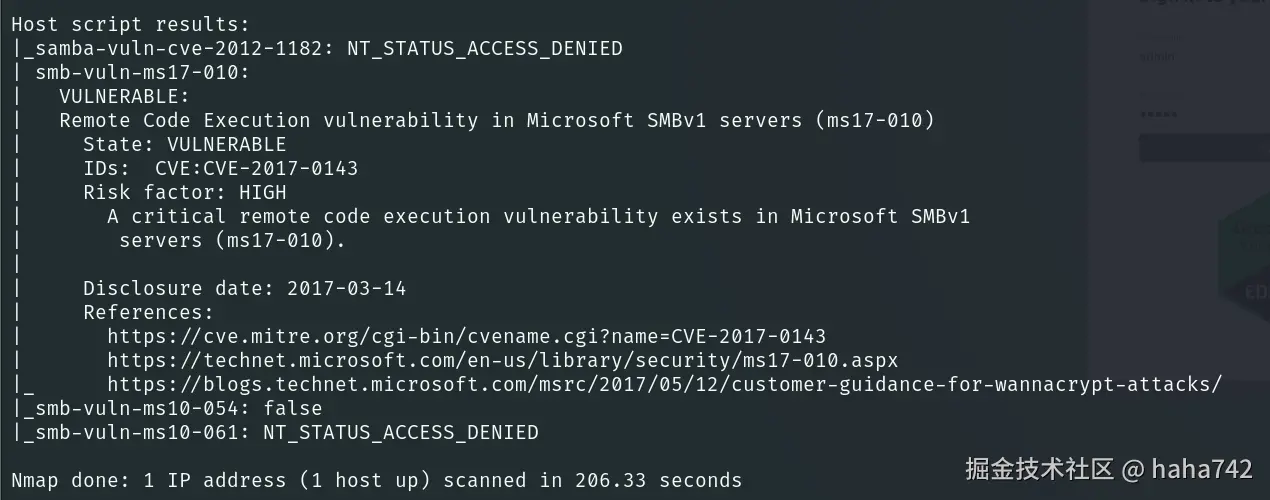Click the "Nmap done" summary line

[x=376, y=480]
